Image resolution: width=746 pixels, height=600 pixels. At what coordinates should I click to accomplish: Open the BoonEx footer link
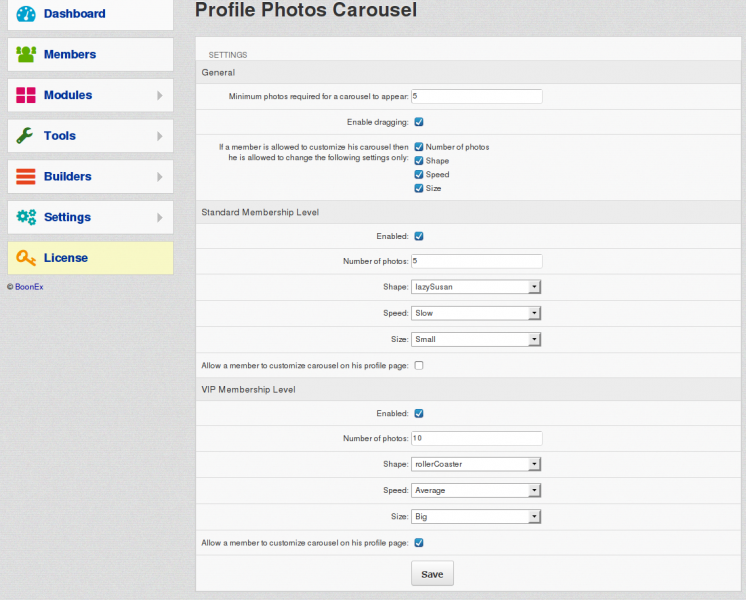[x=29, y=287]
